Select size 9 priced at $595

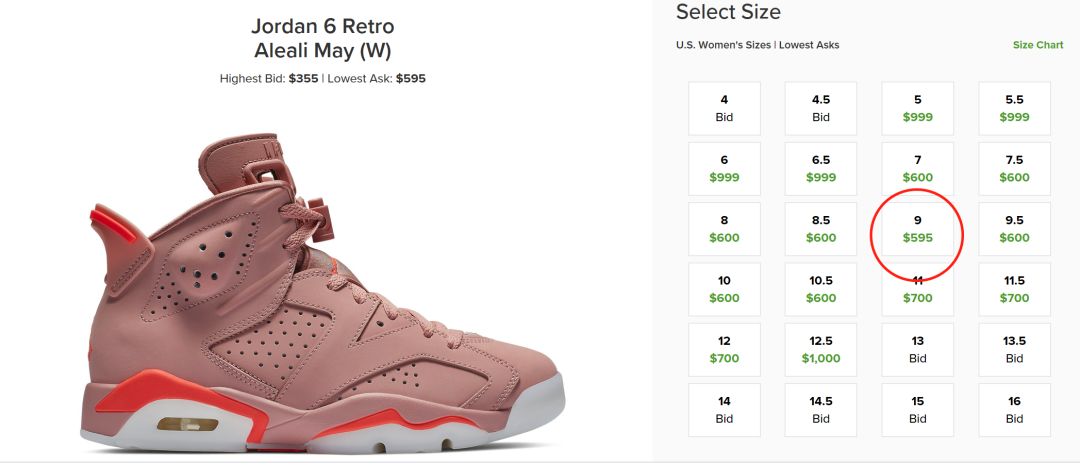click(x=917, y=229)
